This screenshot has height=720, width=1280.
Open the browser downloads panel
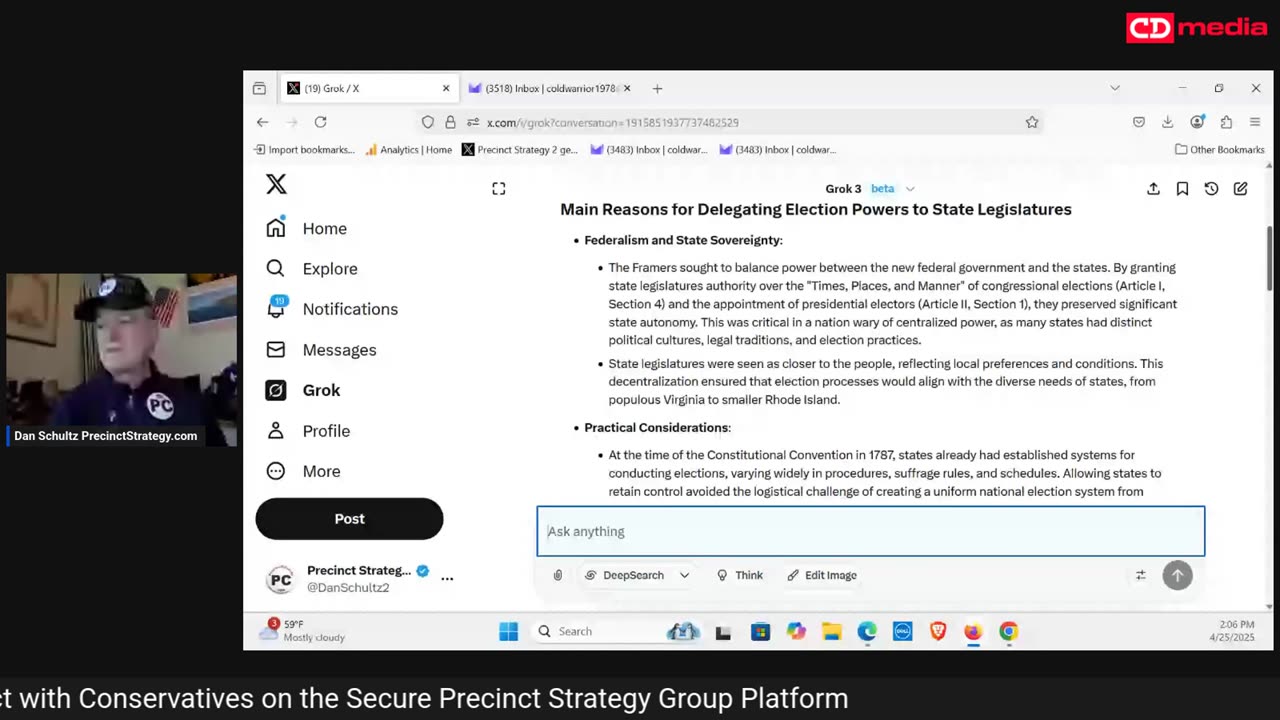pyautogui.click(x=1167, y=122)
